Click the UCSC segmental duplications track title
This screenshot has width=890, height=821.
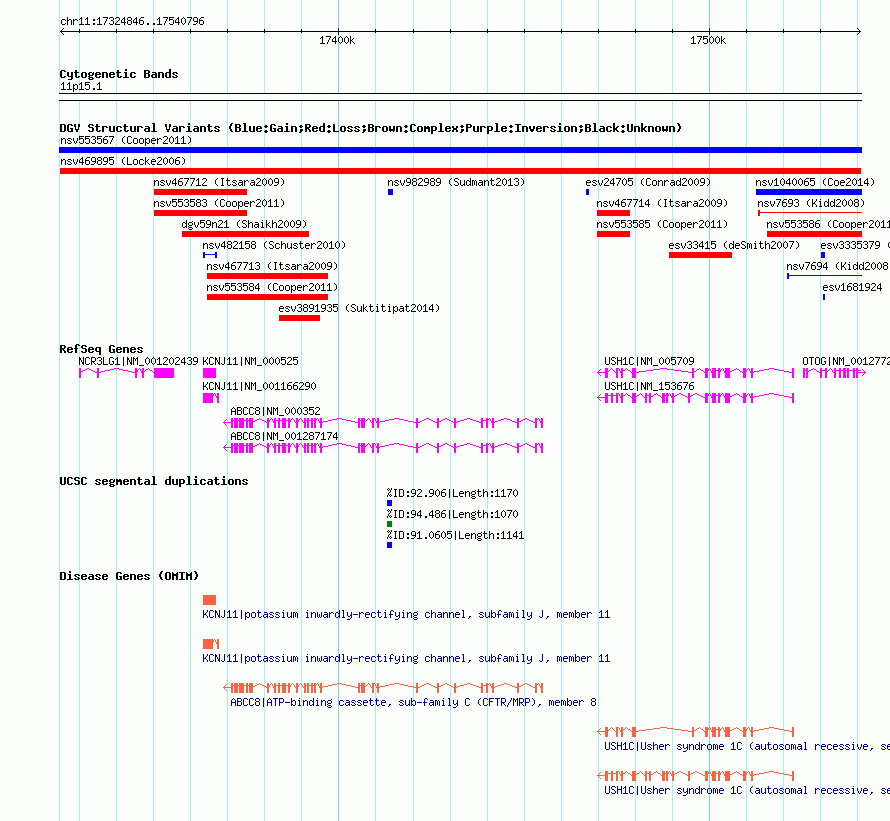coord(154,481)
